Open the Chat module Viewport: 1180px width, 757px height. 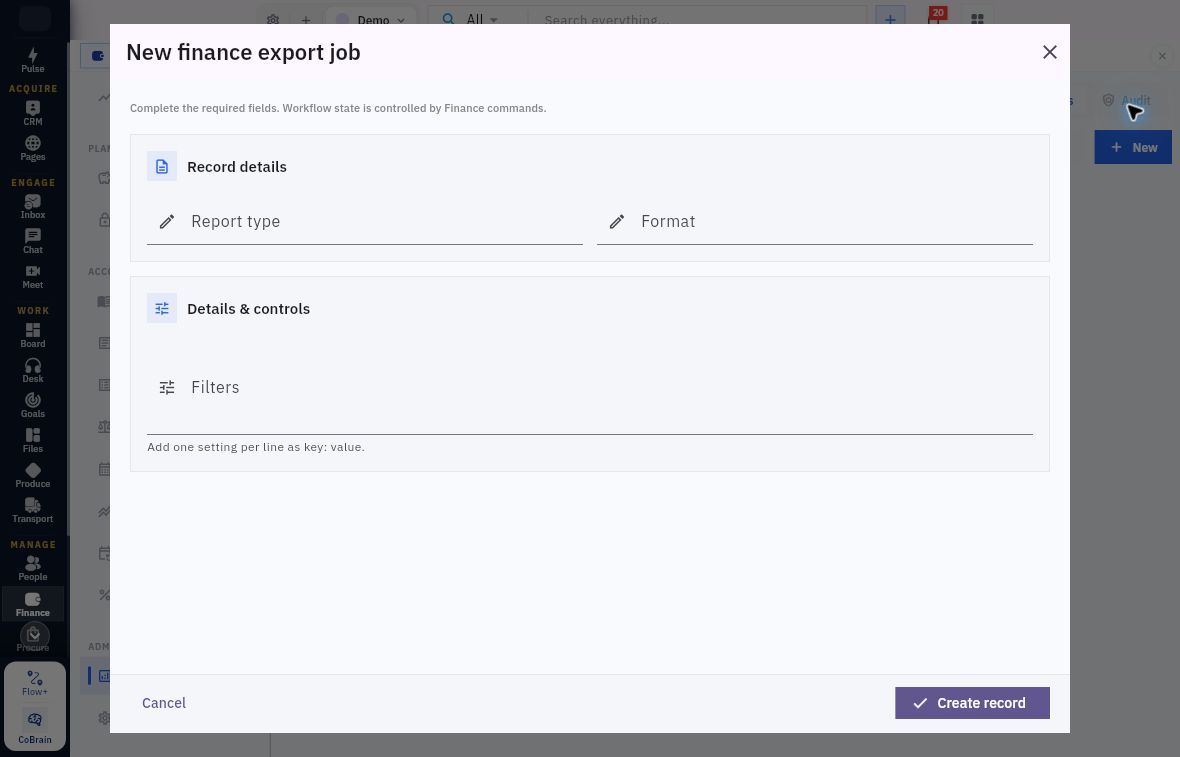coord(32,242)
